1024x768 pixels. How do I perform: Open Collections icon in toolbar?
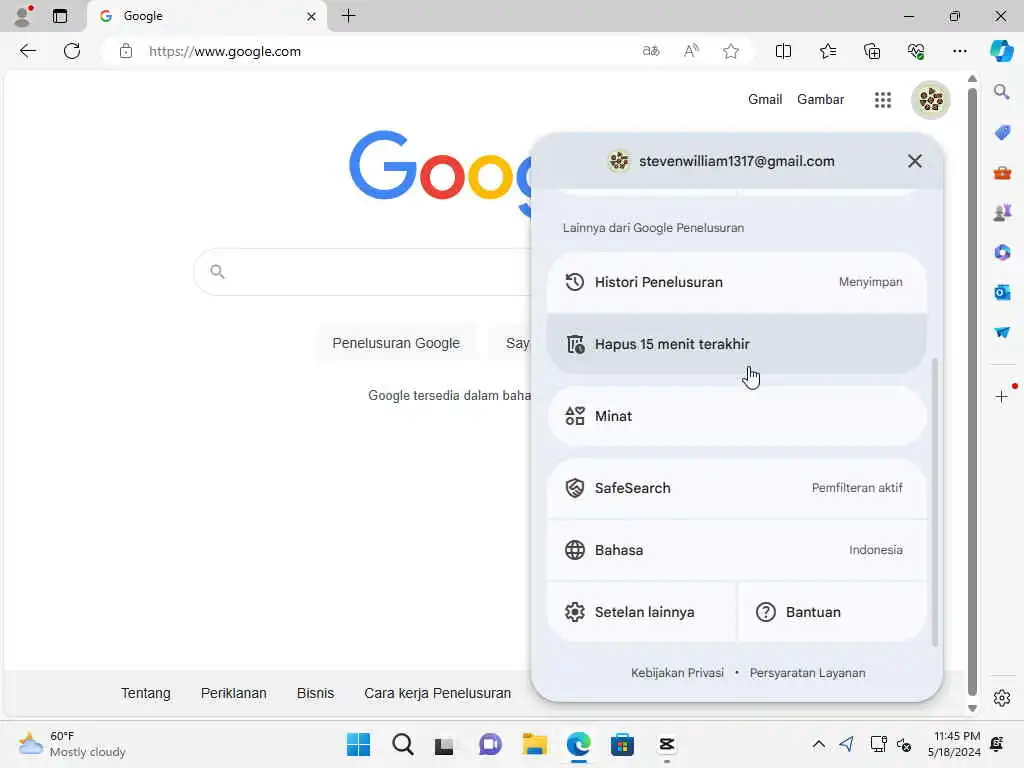(872, 51)
